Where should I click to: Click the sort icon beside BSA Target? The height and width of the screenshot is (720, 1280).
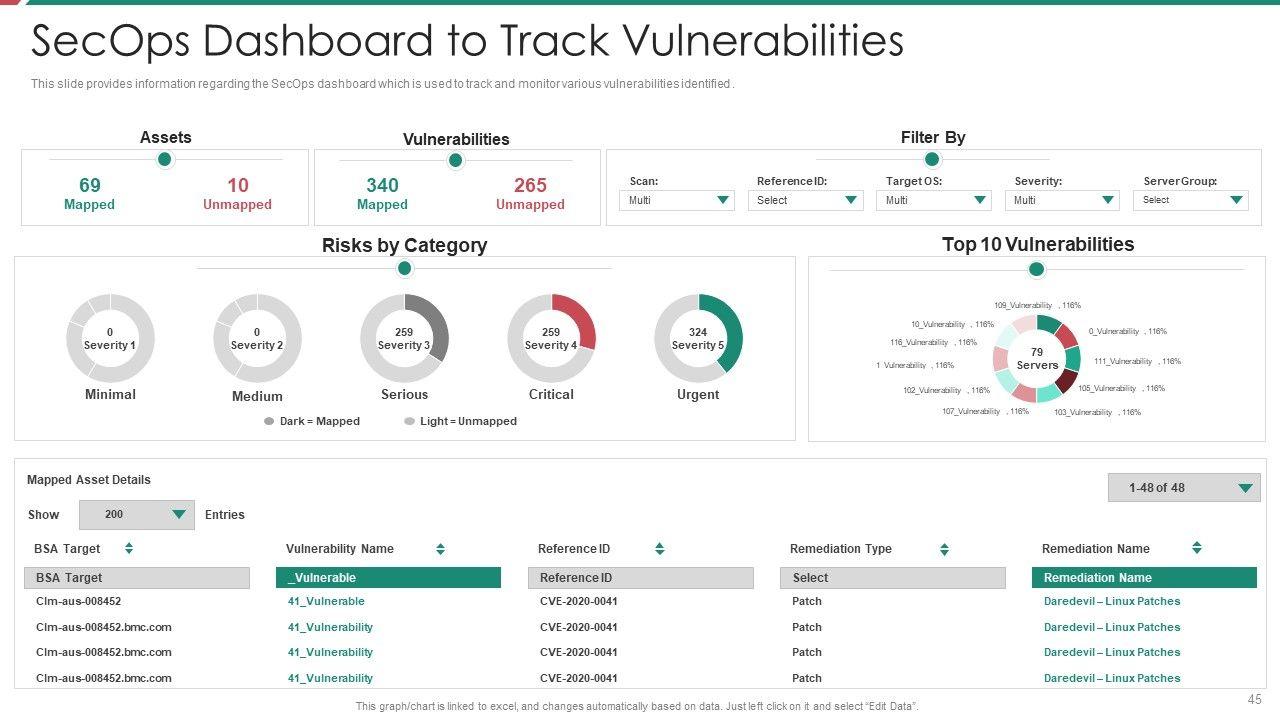coord(129,548)
